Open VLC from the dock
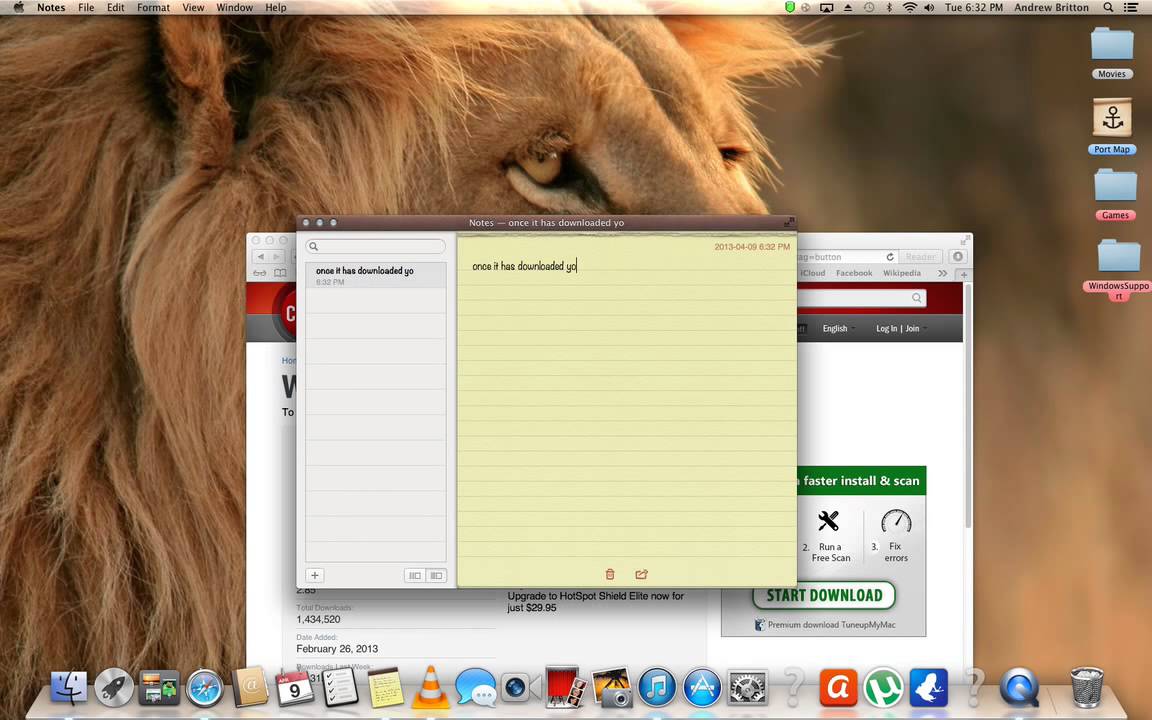This screenshot has width=1152, height=720. click(431, 688)
